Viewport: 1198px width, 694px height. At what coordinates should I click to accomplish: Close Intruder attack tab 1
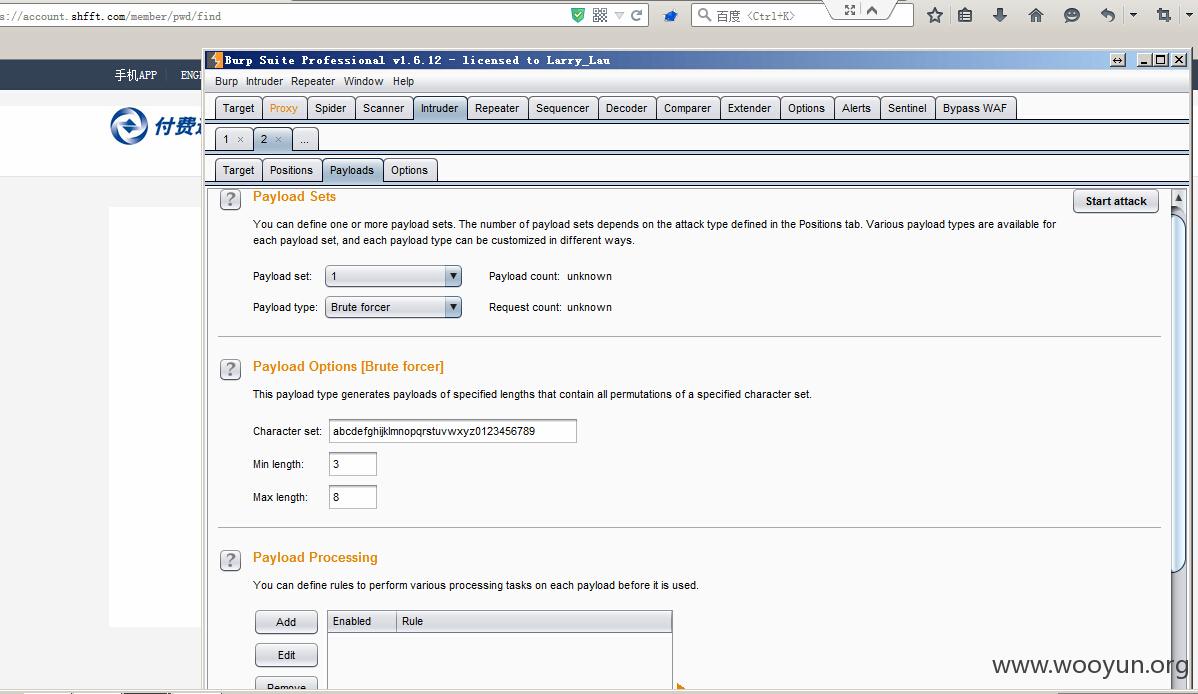point(240,139)
